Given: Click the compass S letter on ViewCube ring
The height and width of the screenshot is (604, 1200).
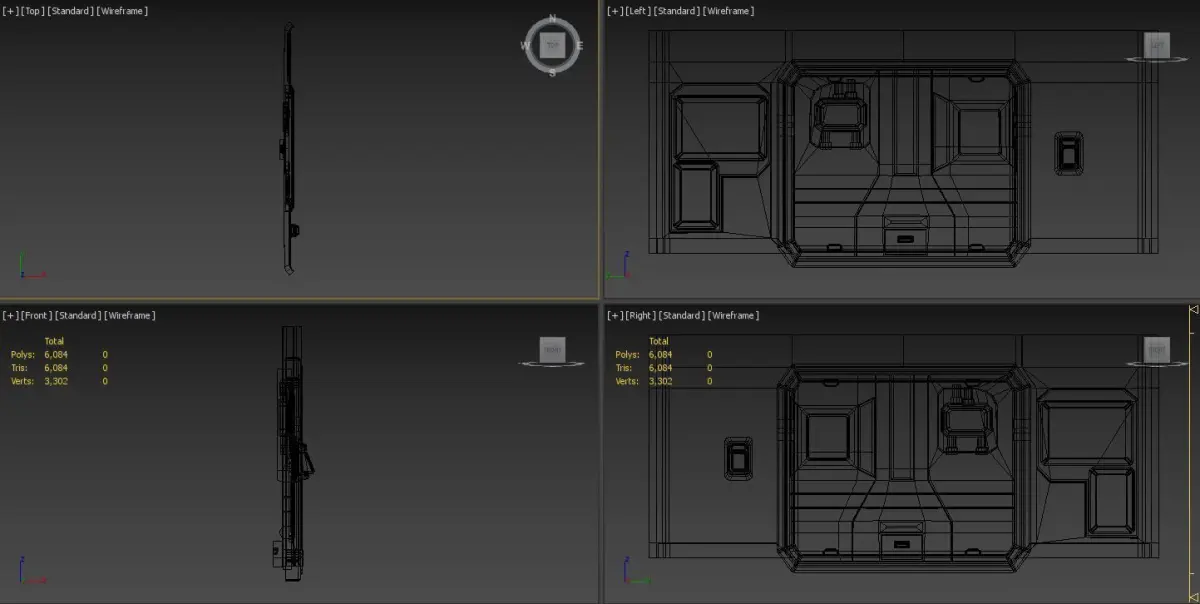Looking at the screenshot, I should pyautogui.click(x=552, y=72).
